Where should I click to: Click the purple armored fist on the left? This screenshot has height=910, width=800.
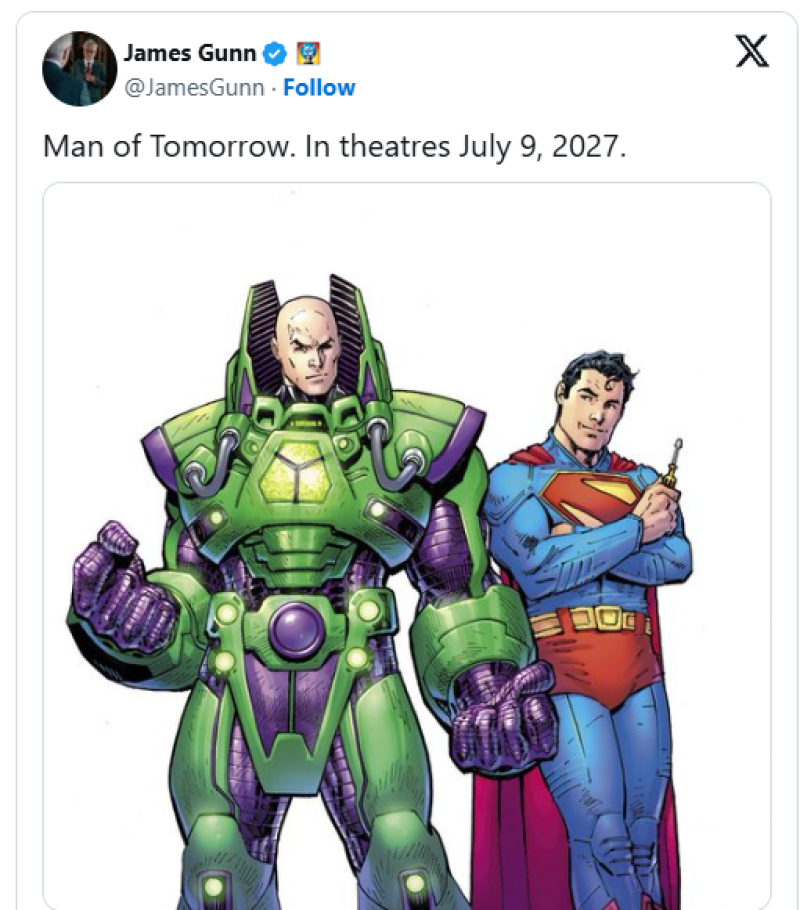(x=117, y=583)
